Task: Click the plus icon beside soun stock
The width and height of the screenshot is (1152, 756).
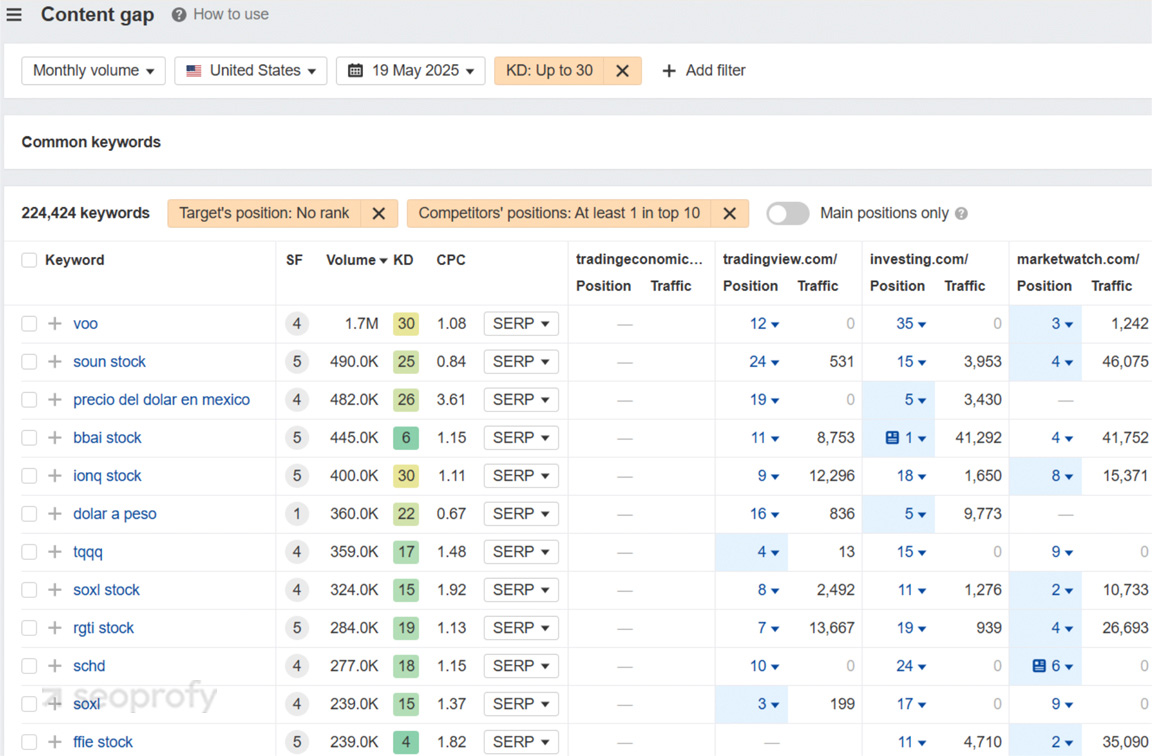Action: click(x=55, y=361)
